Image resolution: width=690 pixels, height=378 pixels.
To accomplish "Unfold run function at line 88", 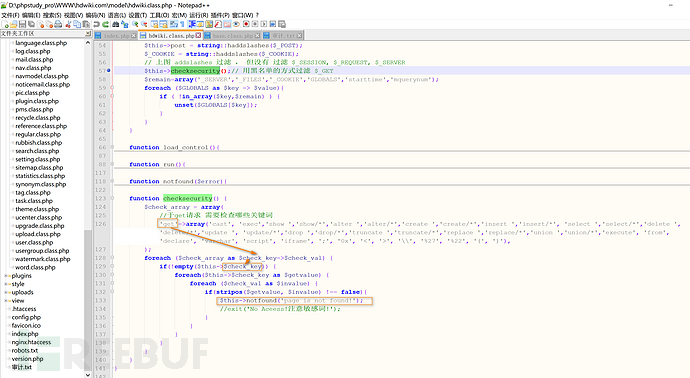I will point(112,164).
